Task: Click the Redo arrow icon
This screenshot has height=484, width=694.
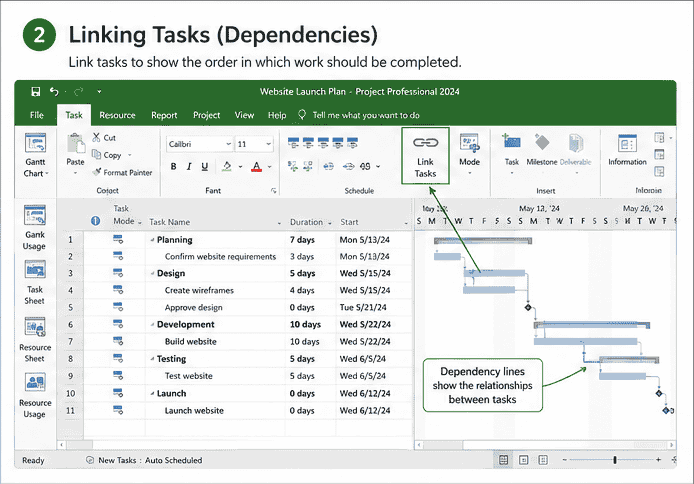Action: coord(79,92)
